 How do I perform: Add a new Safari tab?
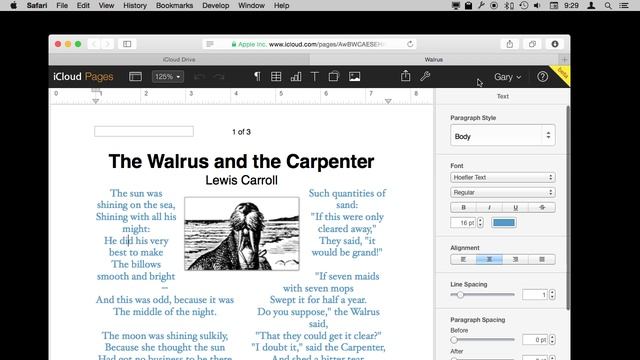coord(564,60)
